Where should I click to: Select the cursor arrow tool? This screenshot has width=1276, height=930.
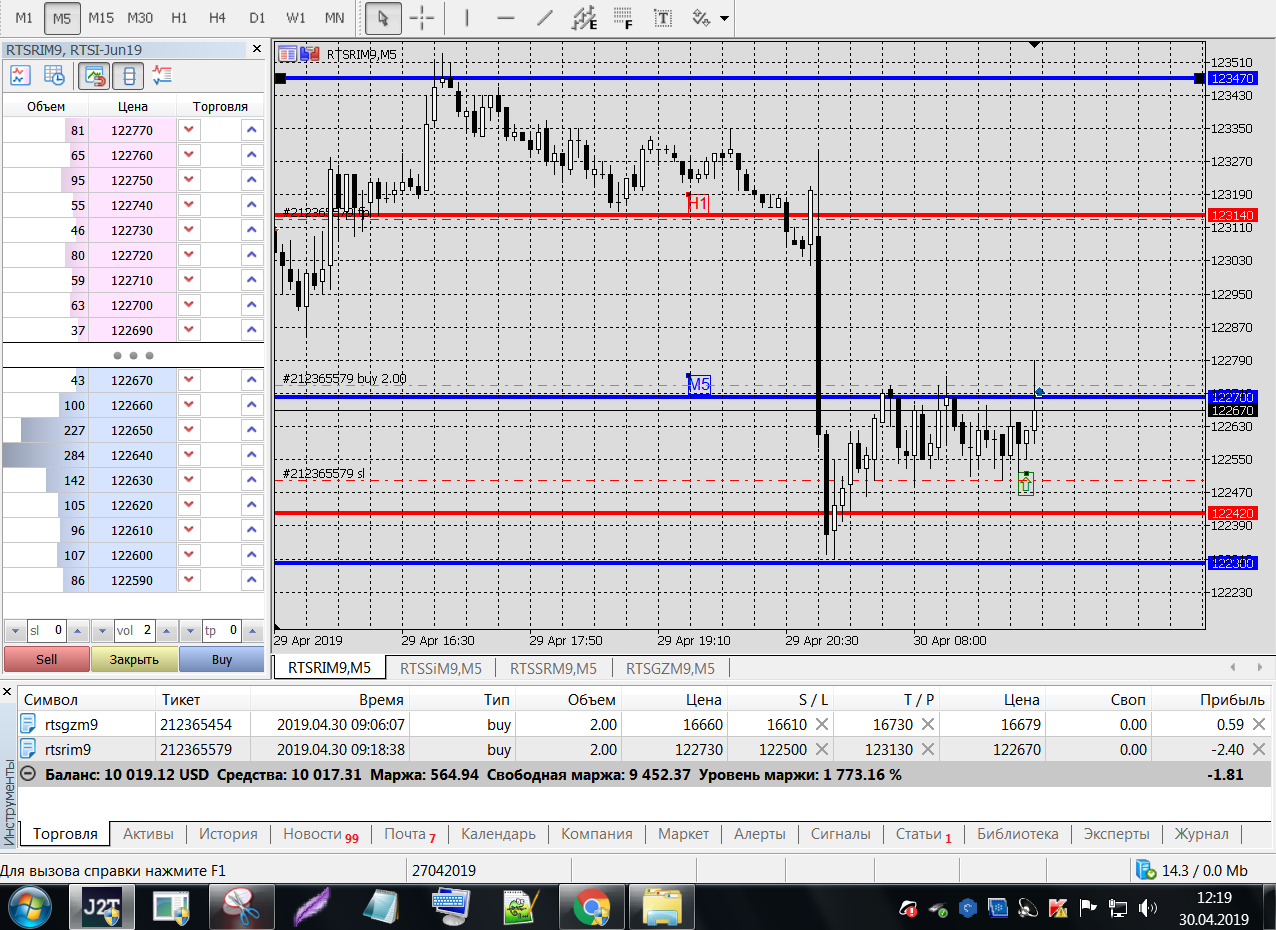point(382,18)
